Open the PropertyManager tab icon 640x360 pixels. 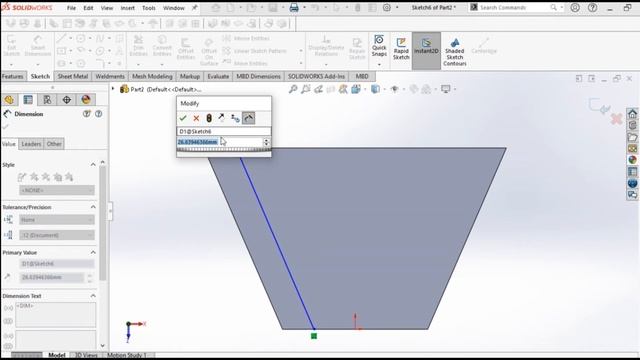(x=28, y=100)
